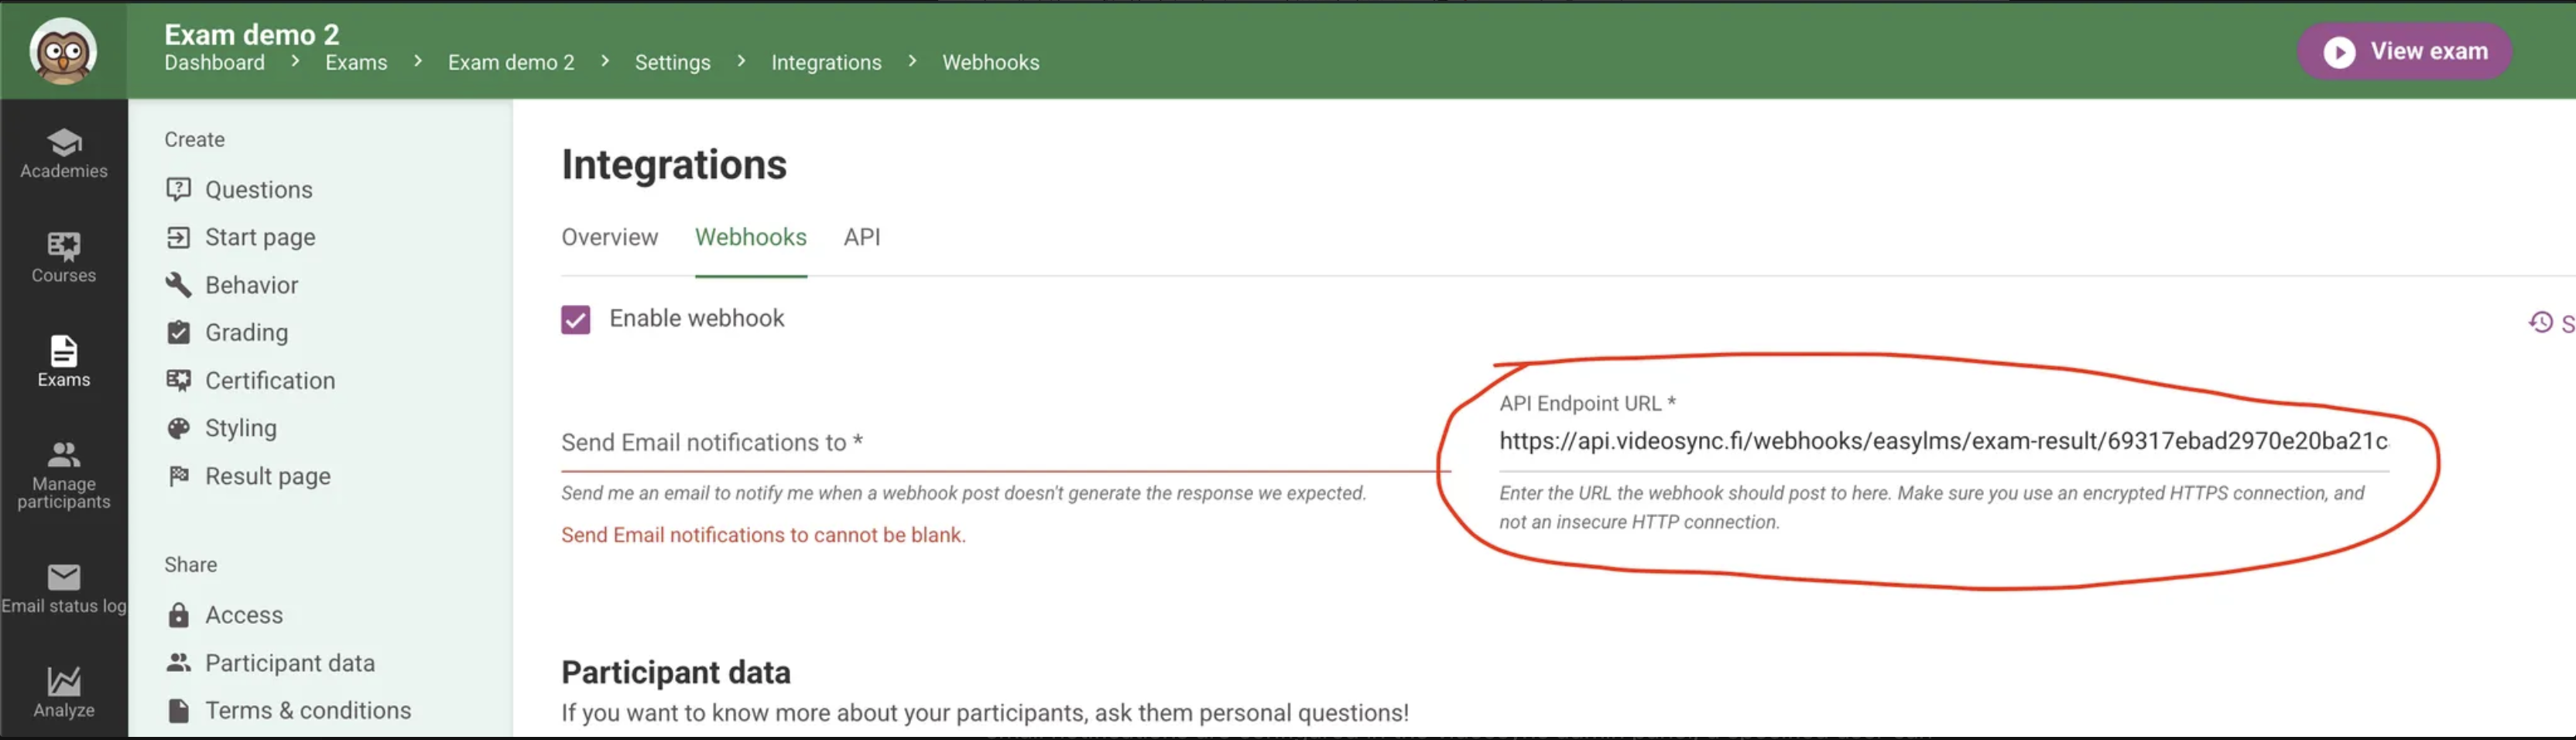Click the history clock icon
Screen dimensions: 2576x740
click(2540, 322)
